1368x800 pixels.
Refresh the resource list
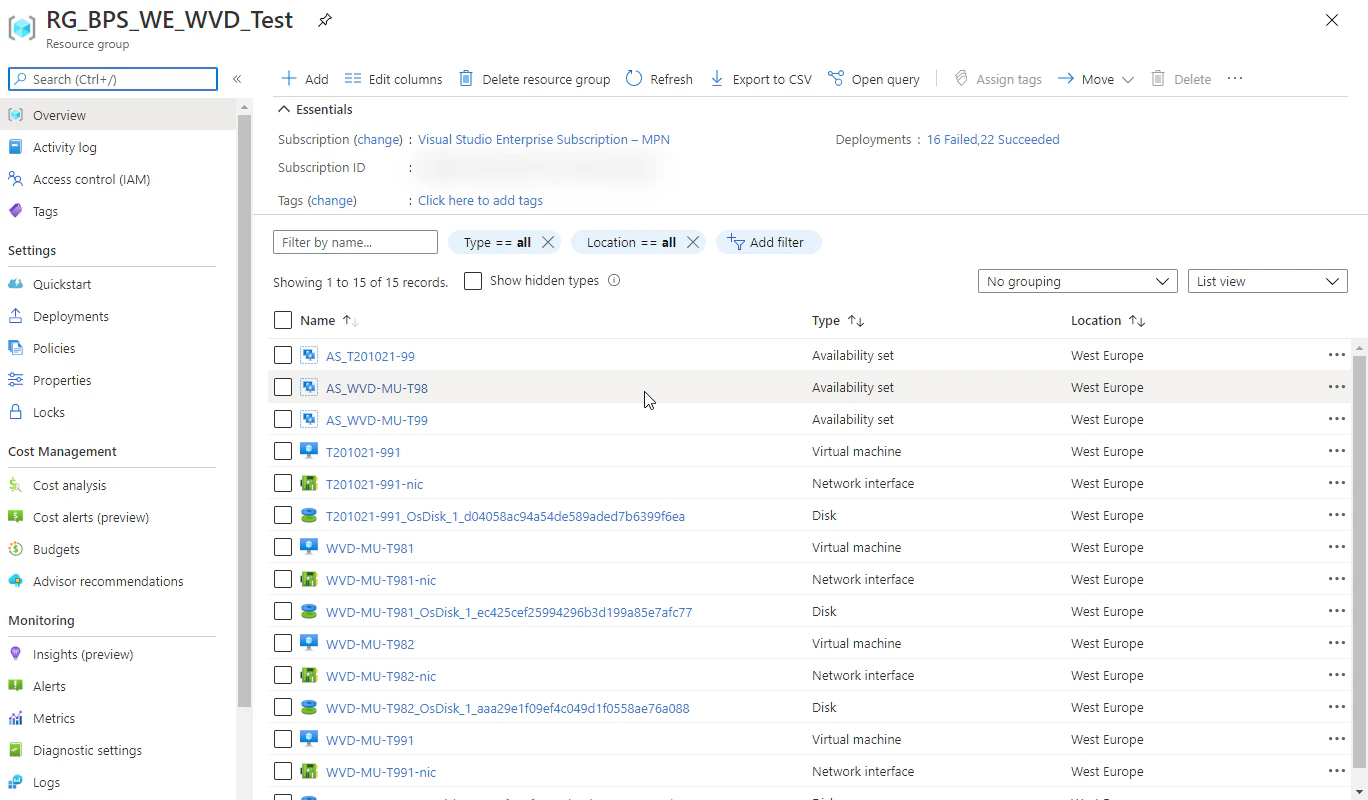point(659,79)
